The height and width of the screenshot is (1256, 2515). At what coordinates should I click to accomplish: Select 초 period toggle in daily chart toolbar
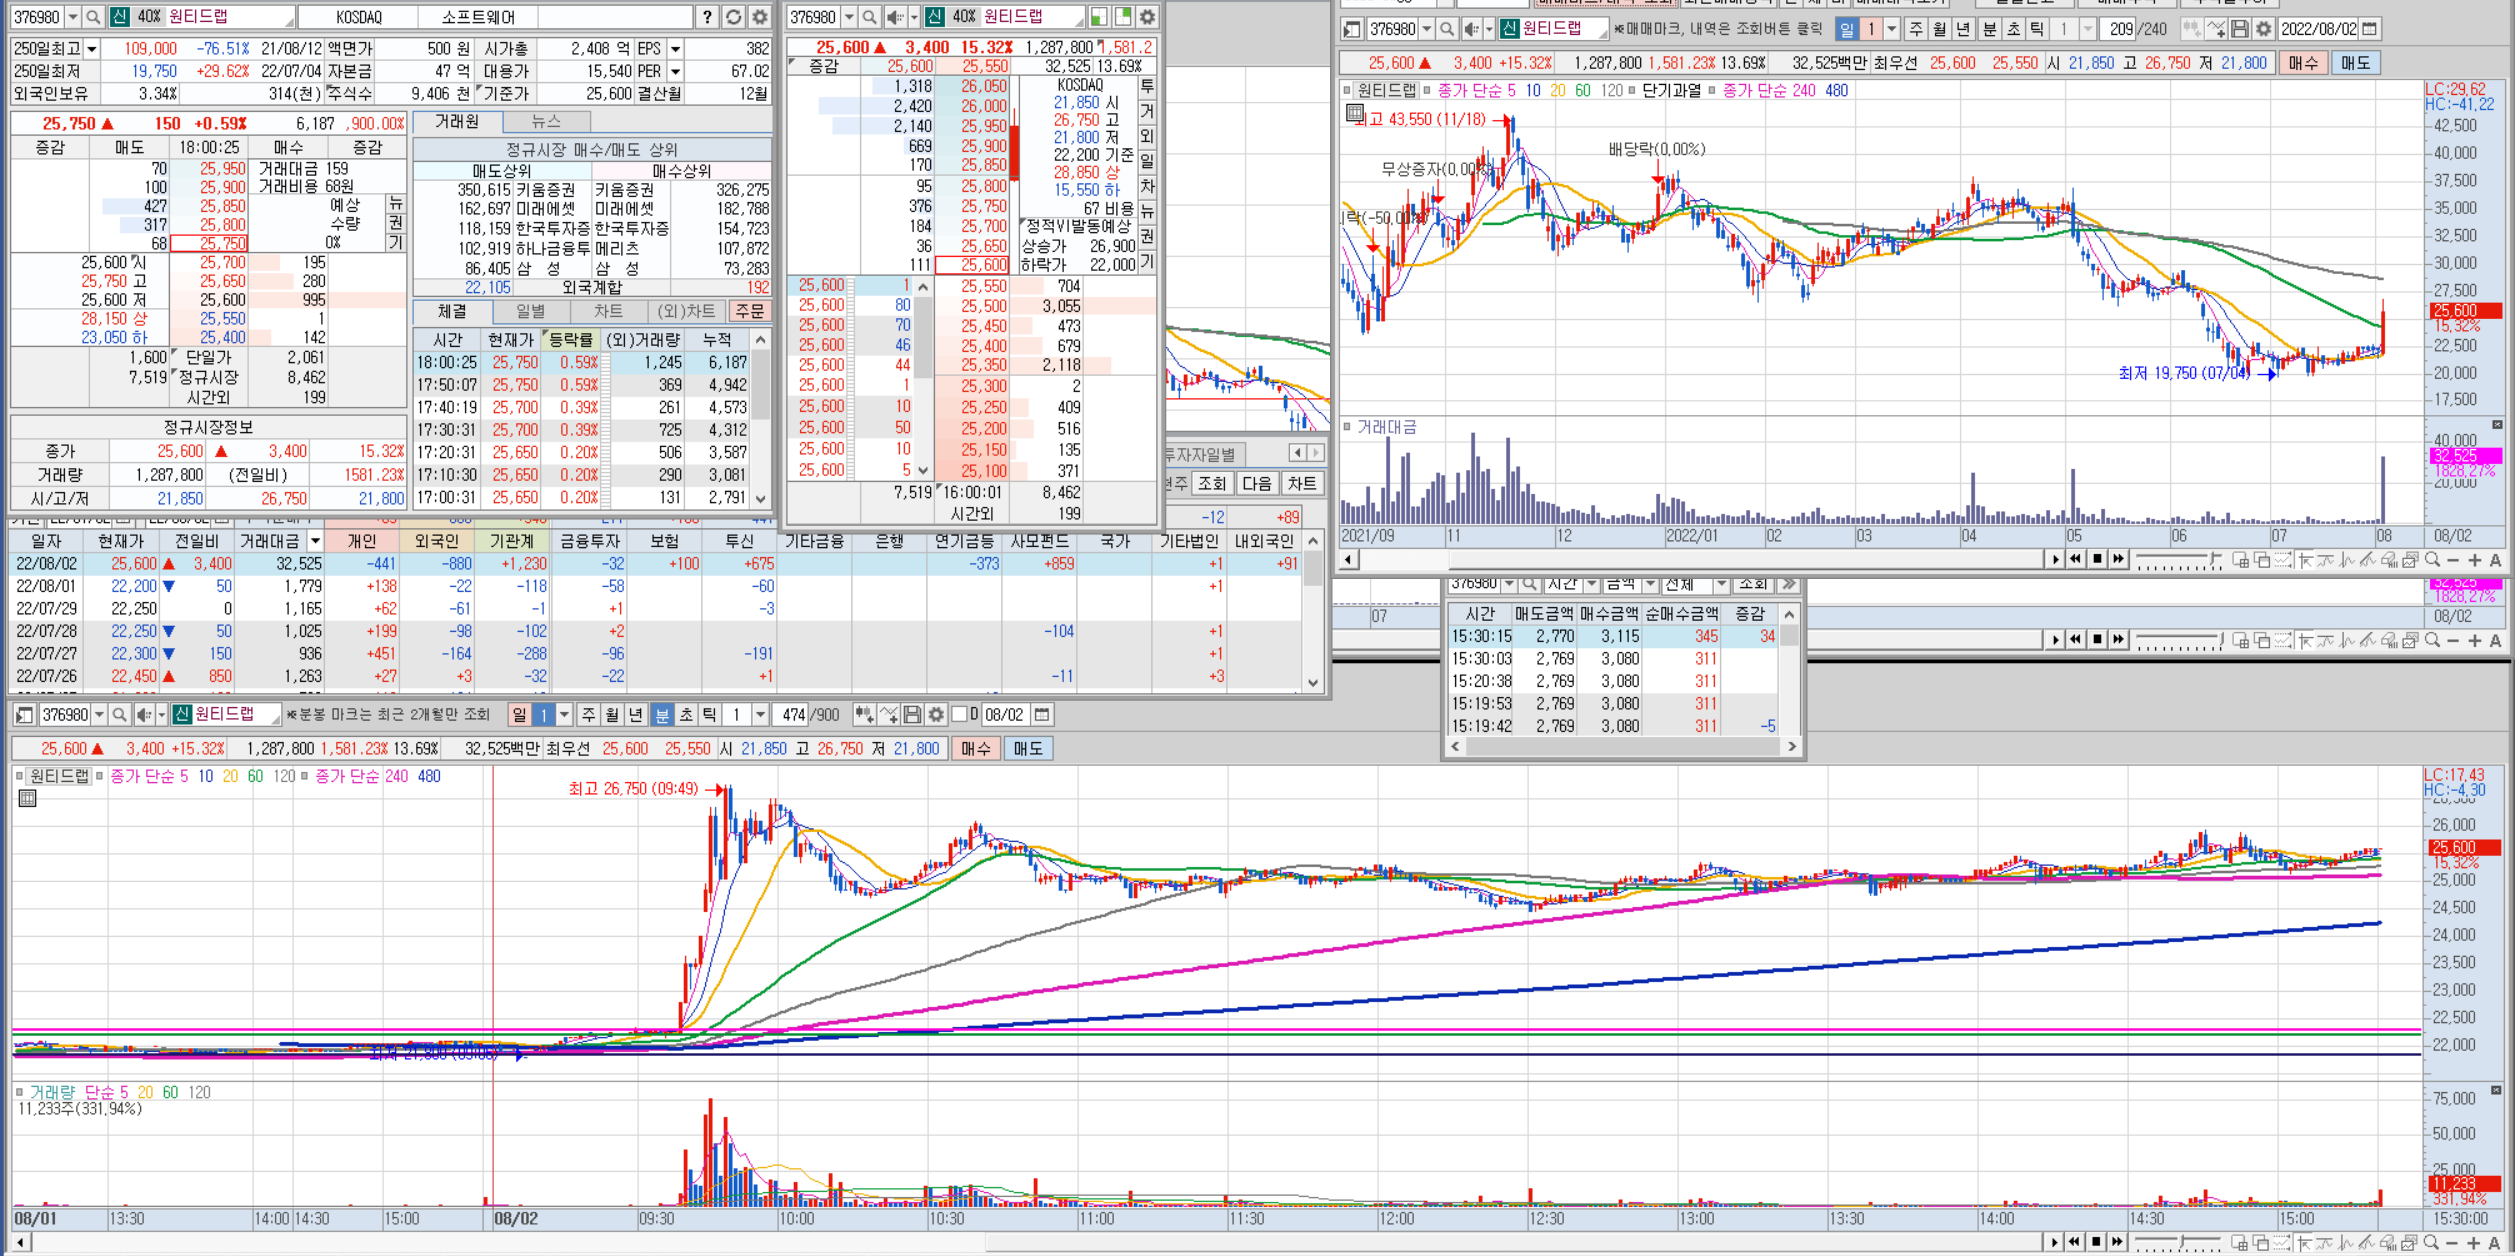[x=2013, y=29]
